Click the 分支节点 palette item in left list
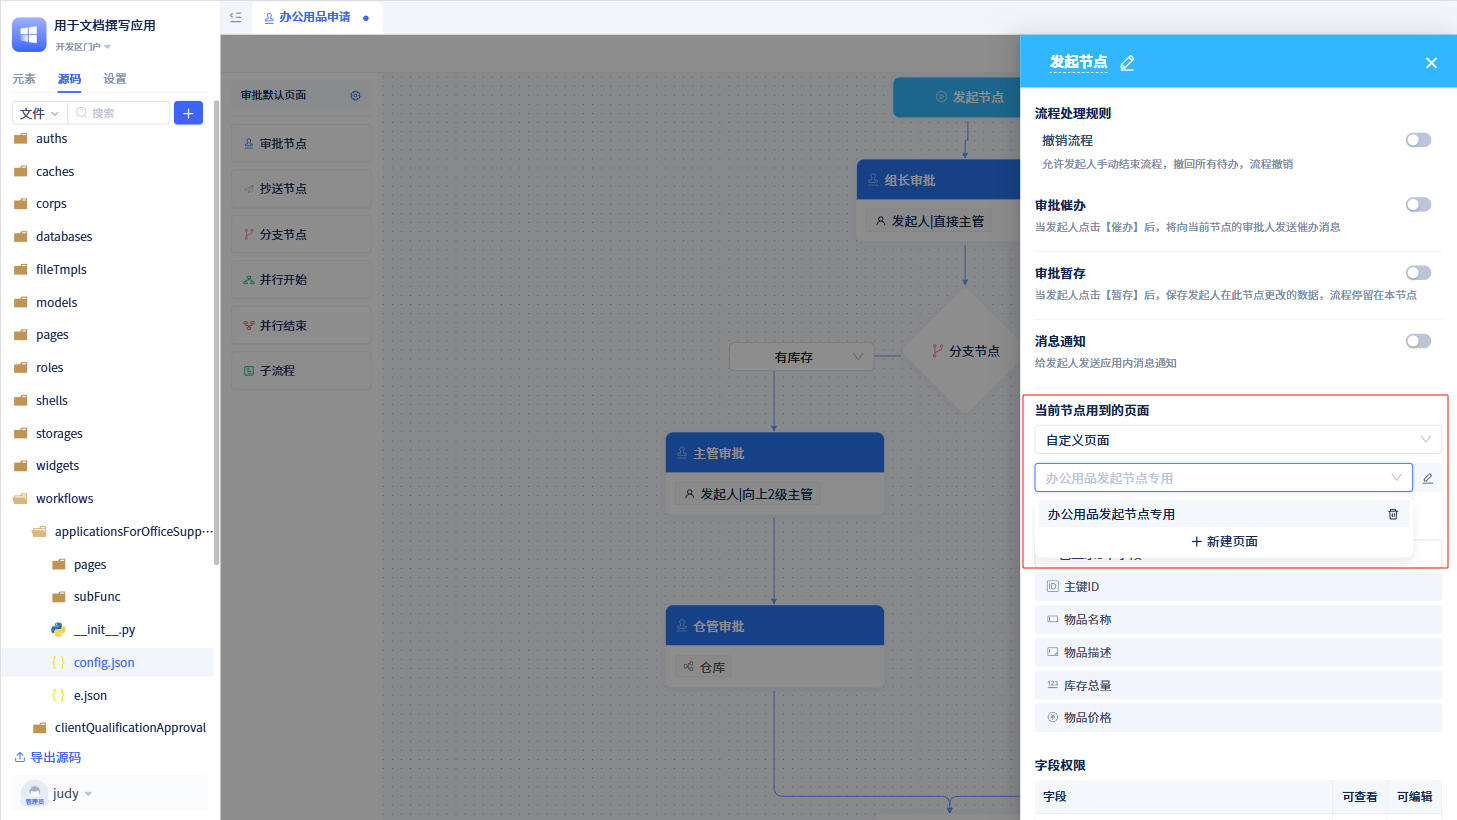Screen dimensions: 1457x820 coord(301,235)
